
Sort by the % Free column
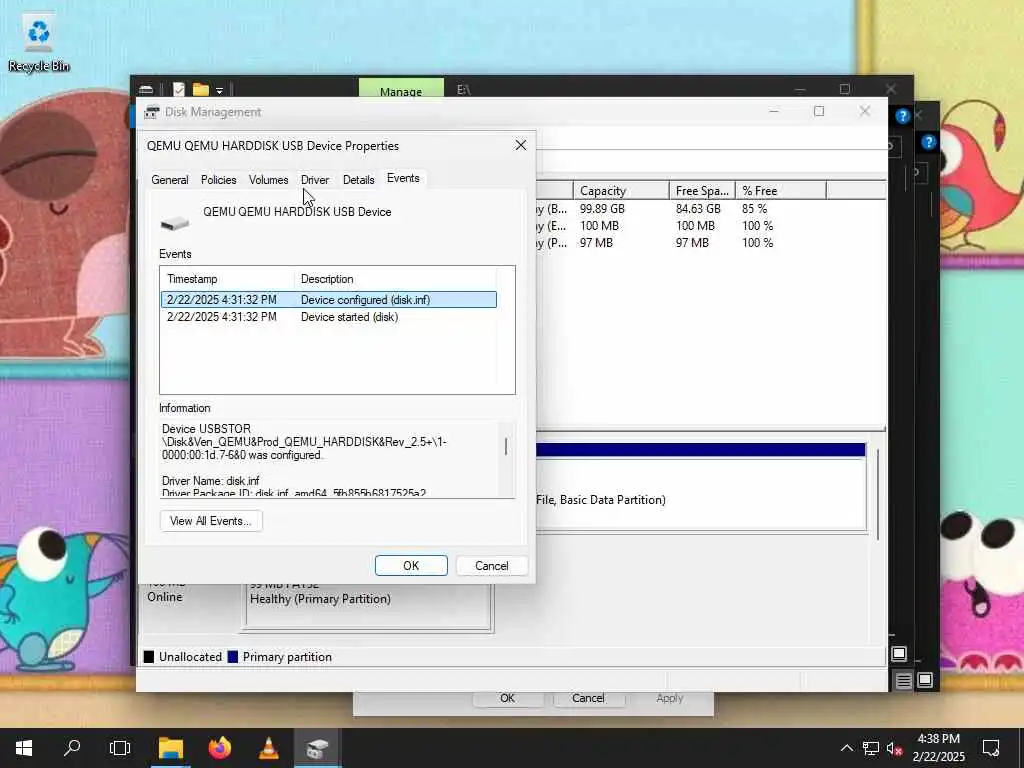[780, 191]
